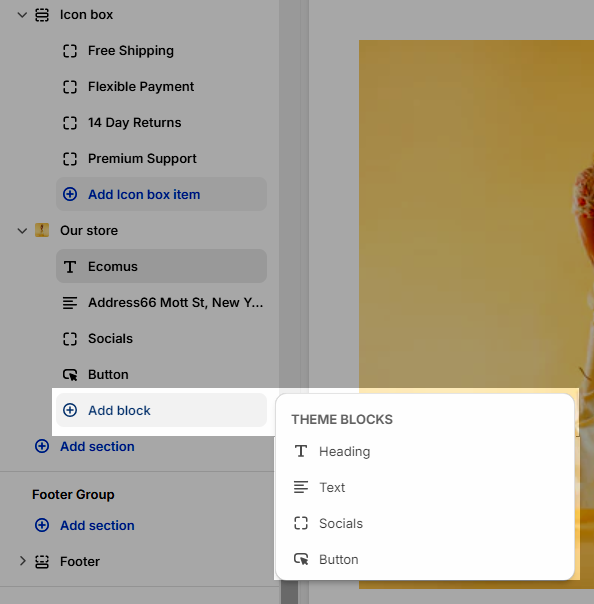Click the Ecomus heading T icon
Viewport: 594px width, 604px height.
tap(70, 267)
